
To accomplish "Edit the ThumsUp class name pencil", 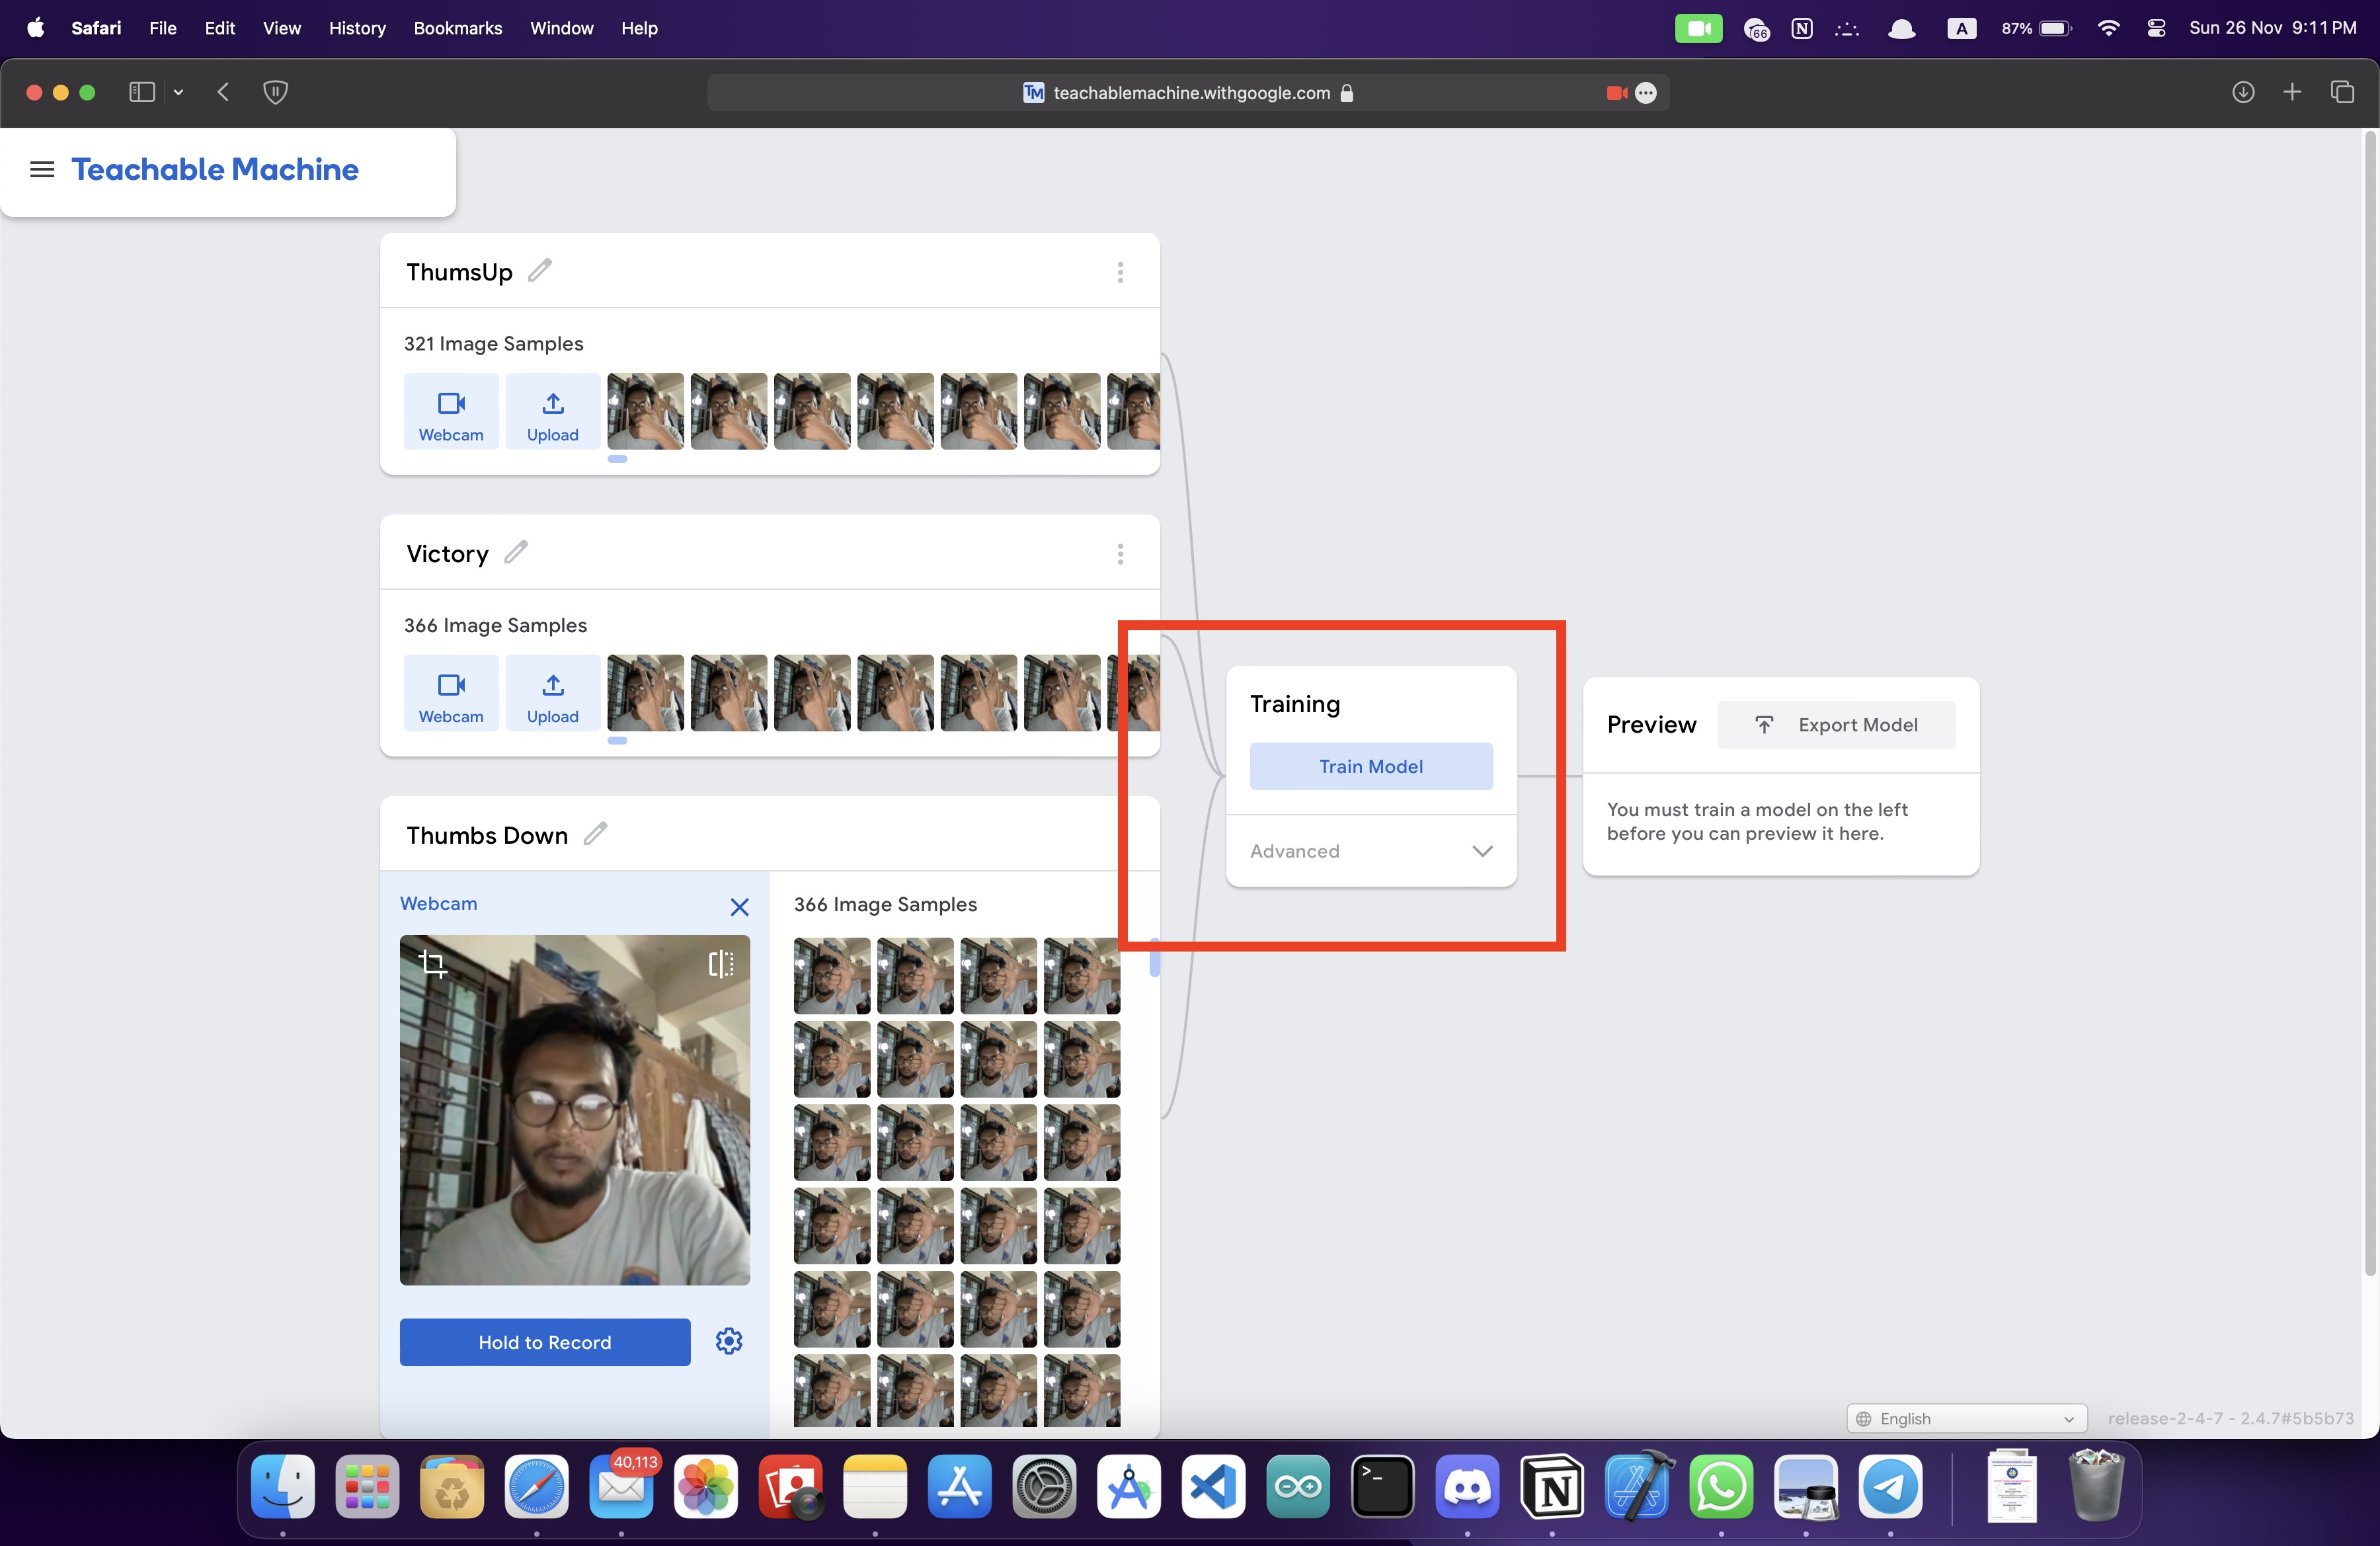I will (540, 271).
